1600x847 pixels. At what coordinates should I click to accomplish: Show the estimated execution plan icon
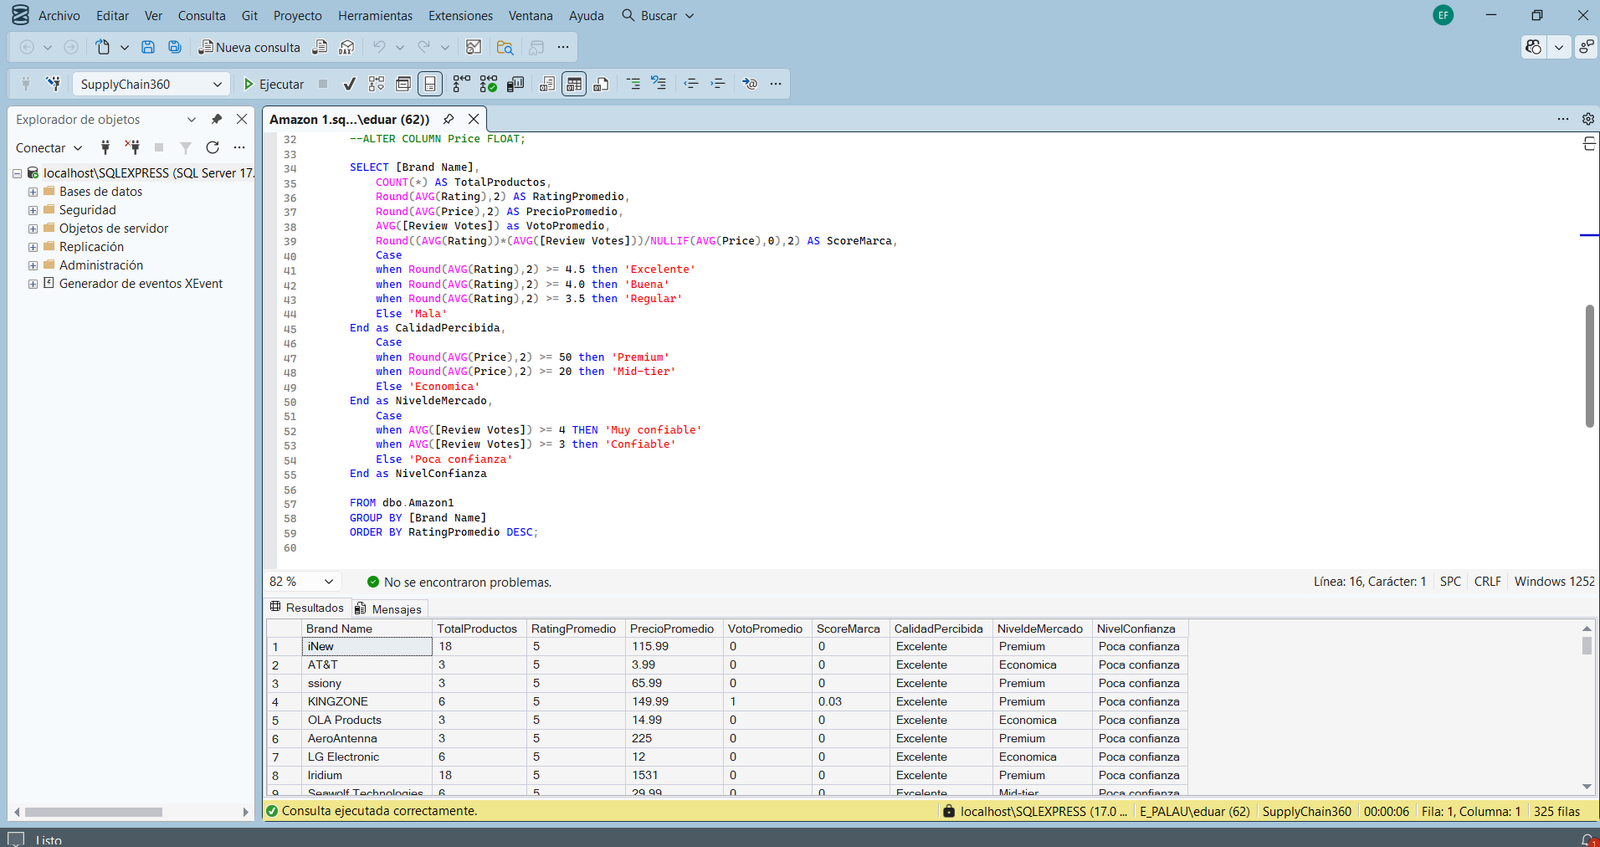[376, 84]
